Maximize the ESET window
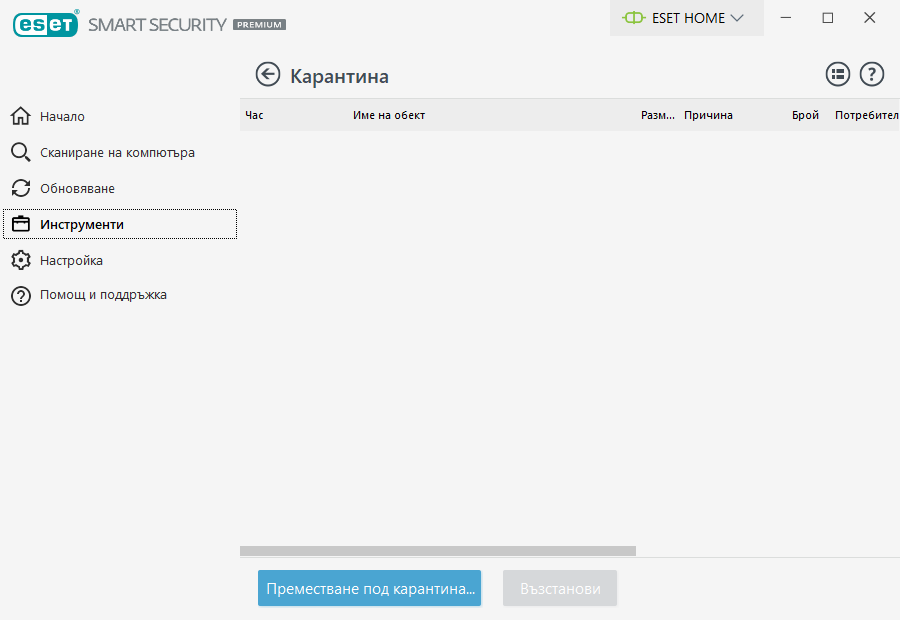900x620 pixels. [x=828, y=18]
